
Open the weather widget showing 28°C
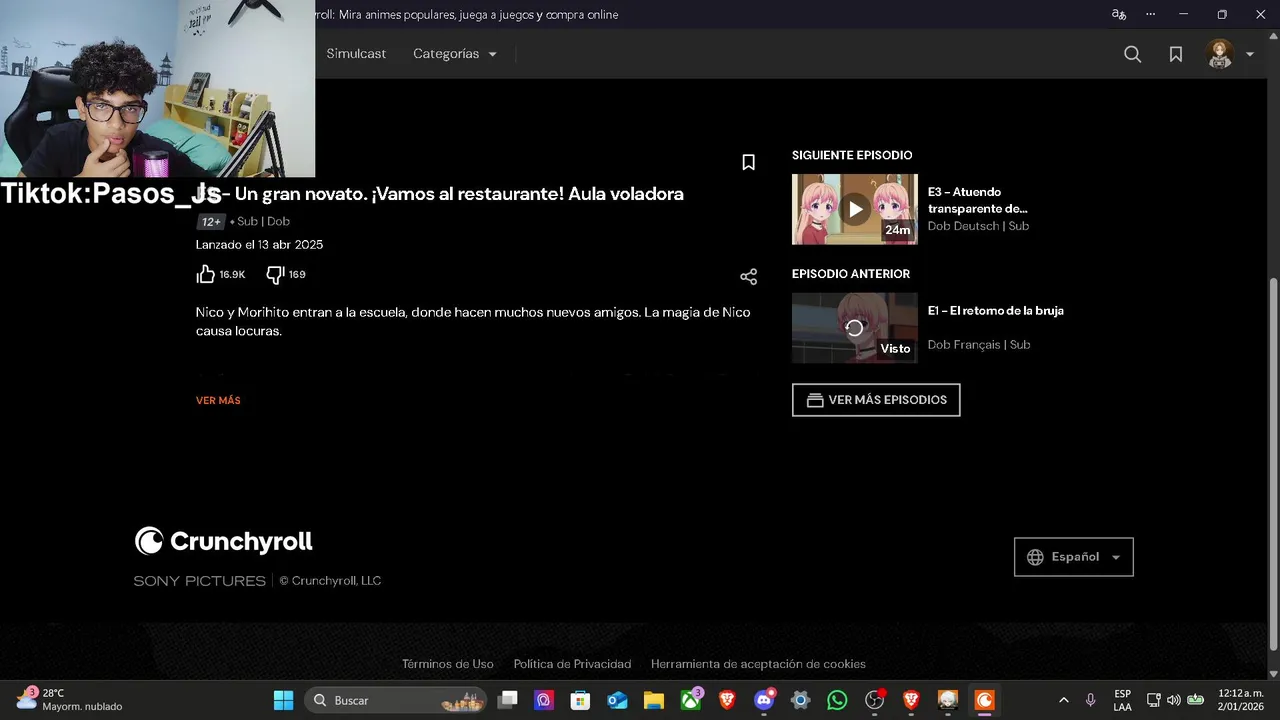pos(70,700)
